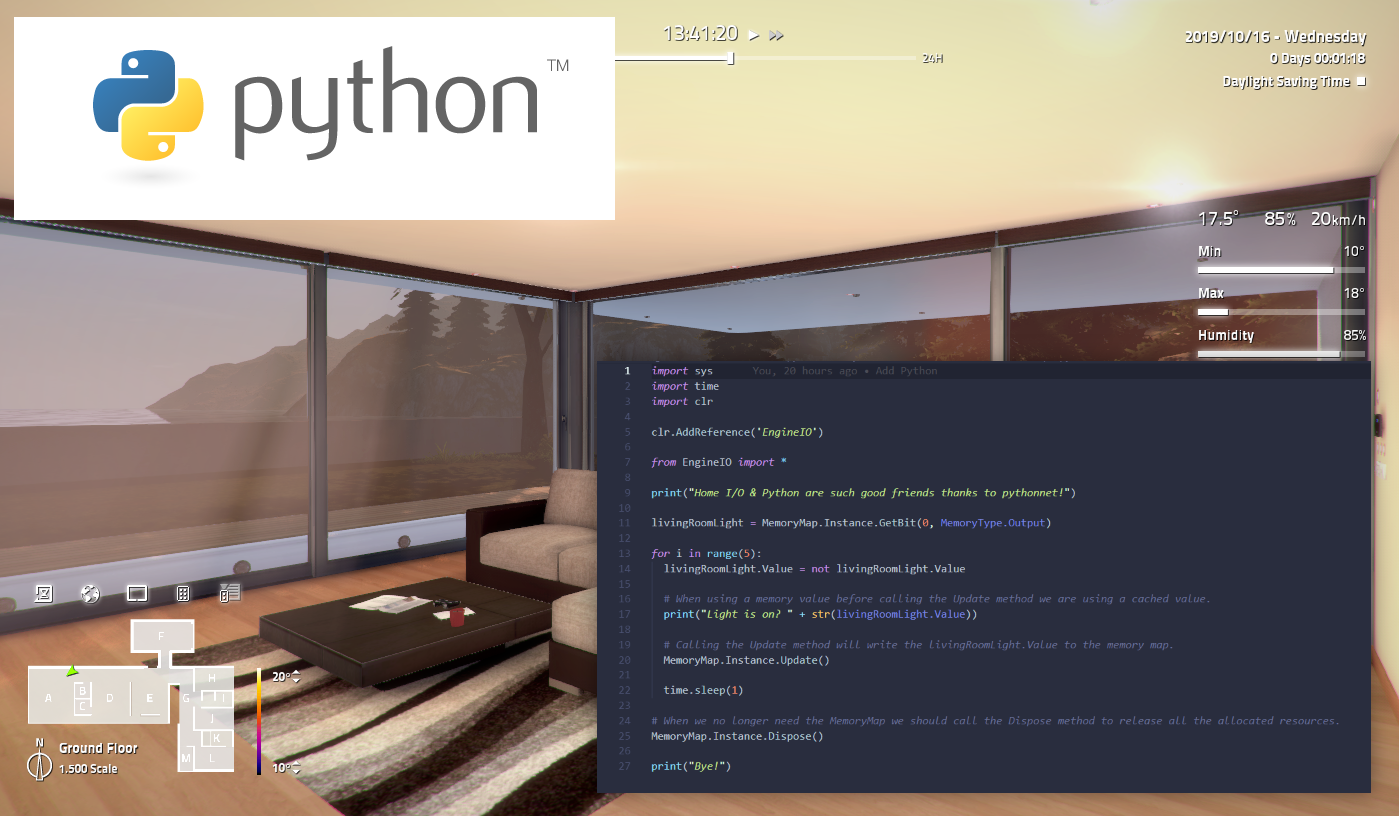Viewport: 1399px width, 816px height.
Task: Click the green player position arrow
Action: tap(72, 671)
